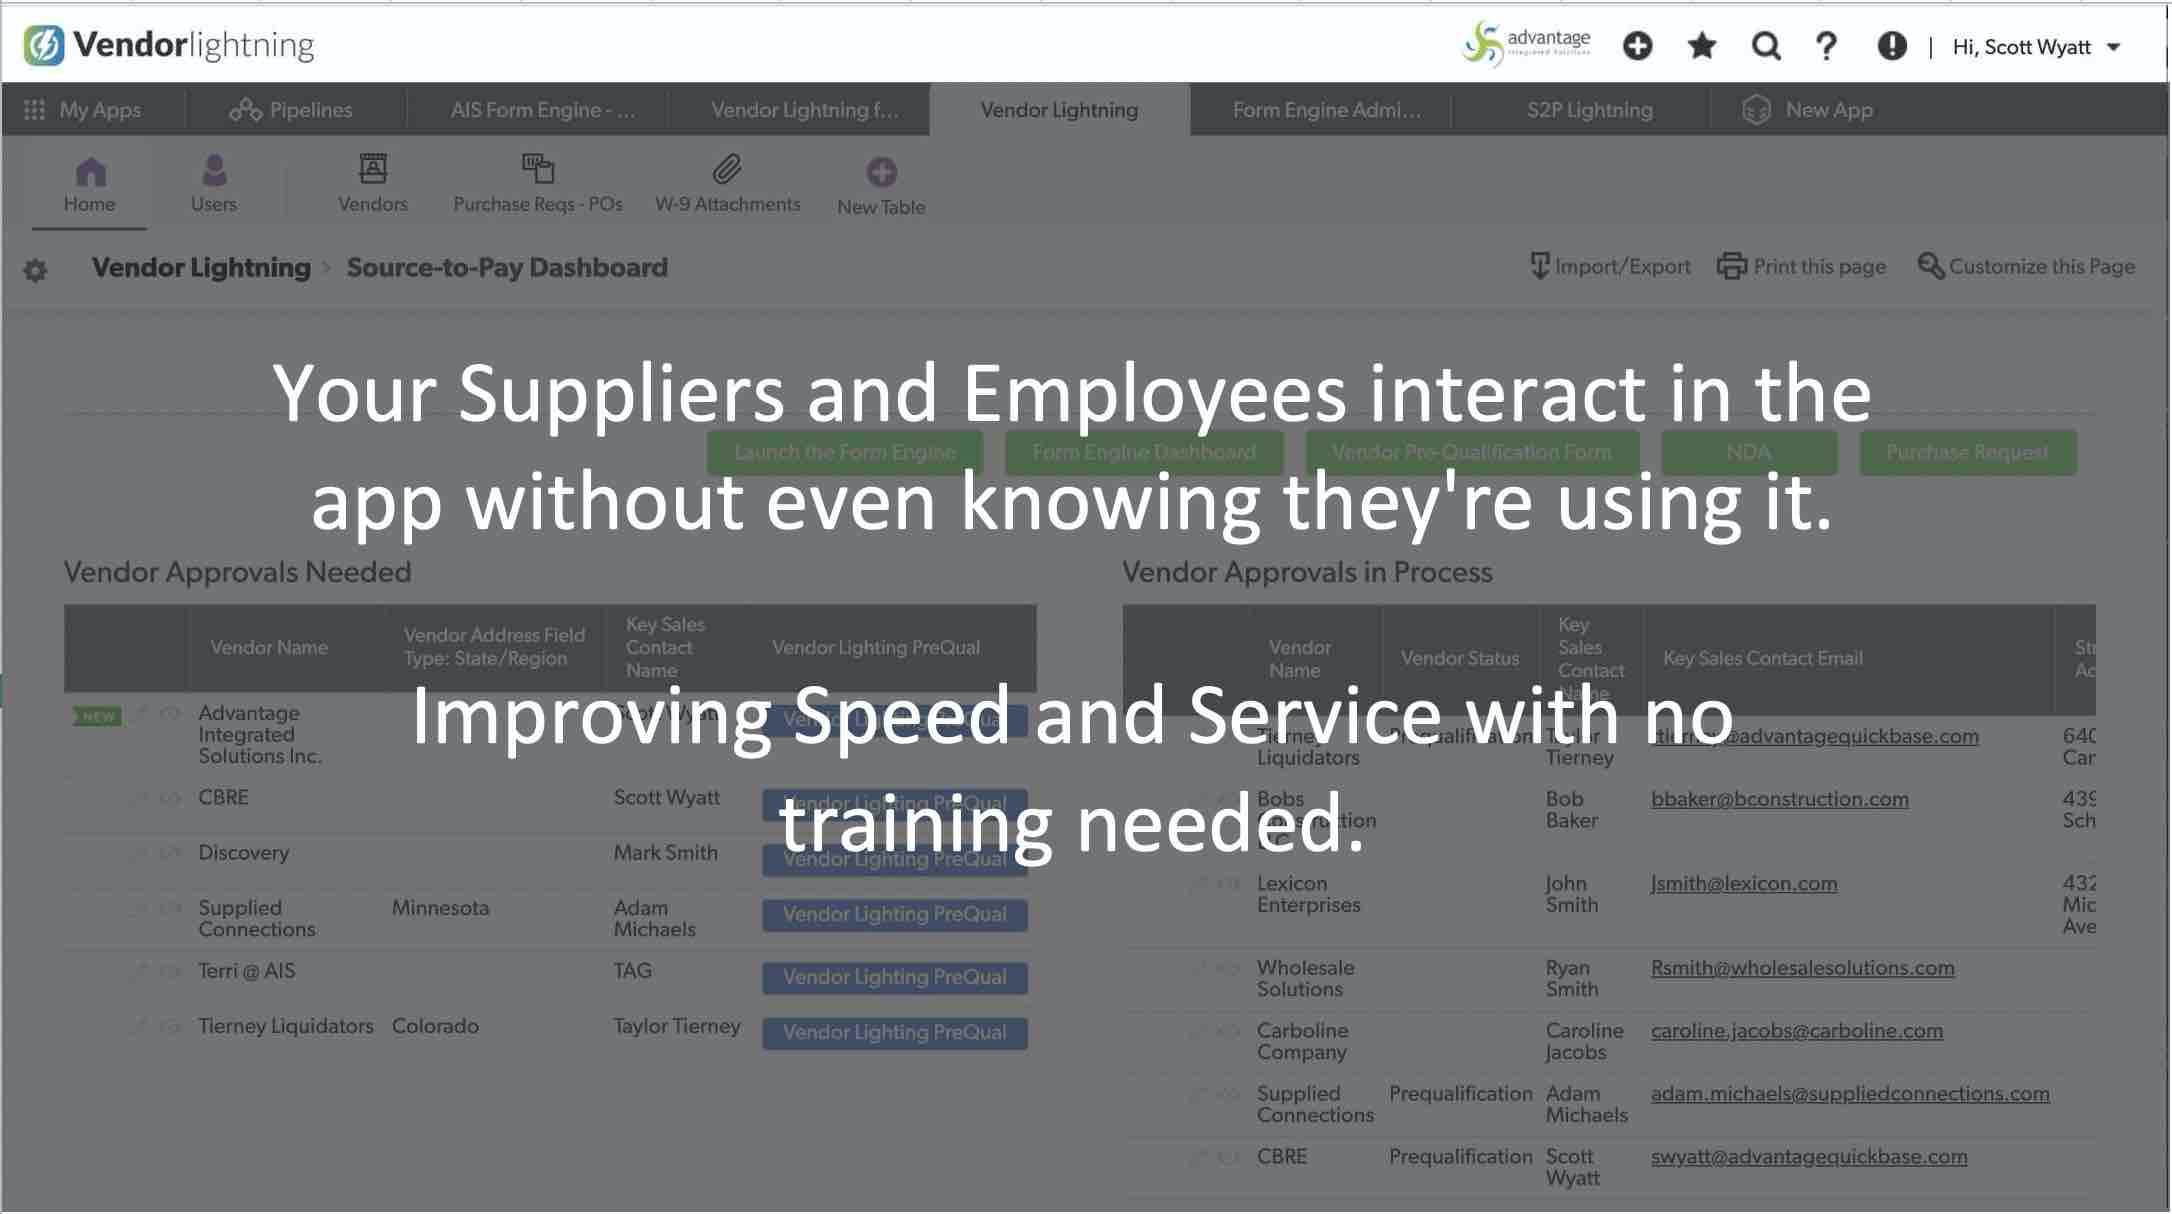This screenshot has width=2172, height=1214.
Task: Click adam.michaels@suppliedconnections.com email link
Action: [x=1850, y=1094]
